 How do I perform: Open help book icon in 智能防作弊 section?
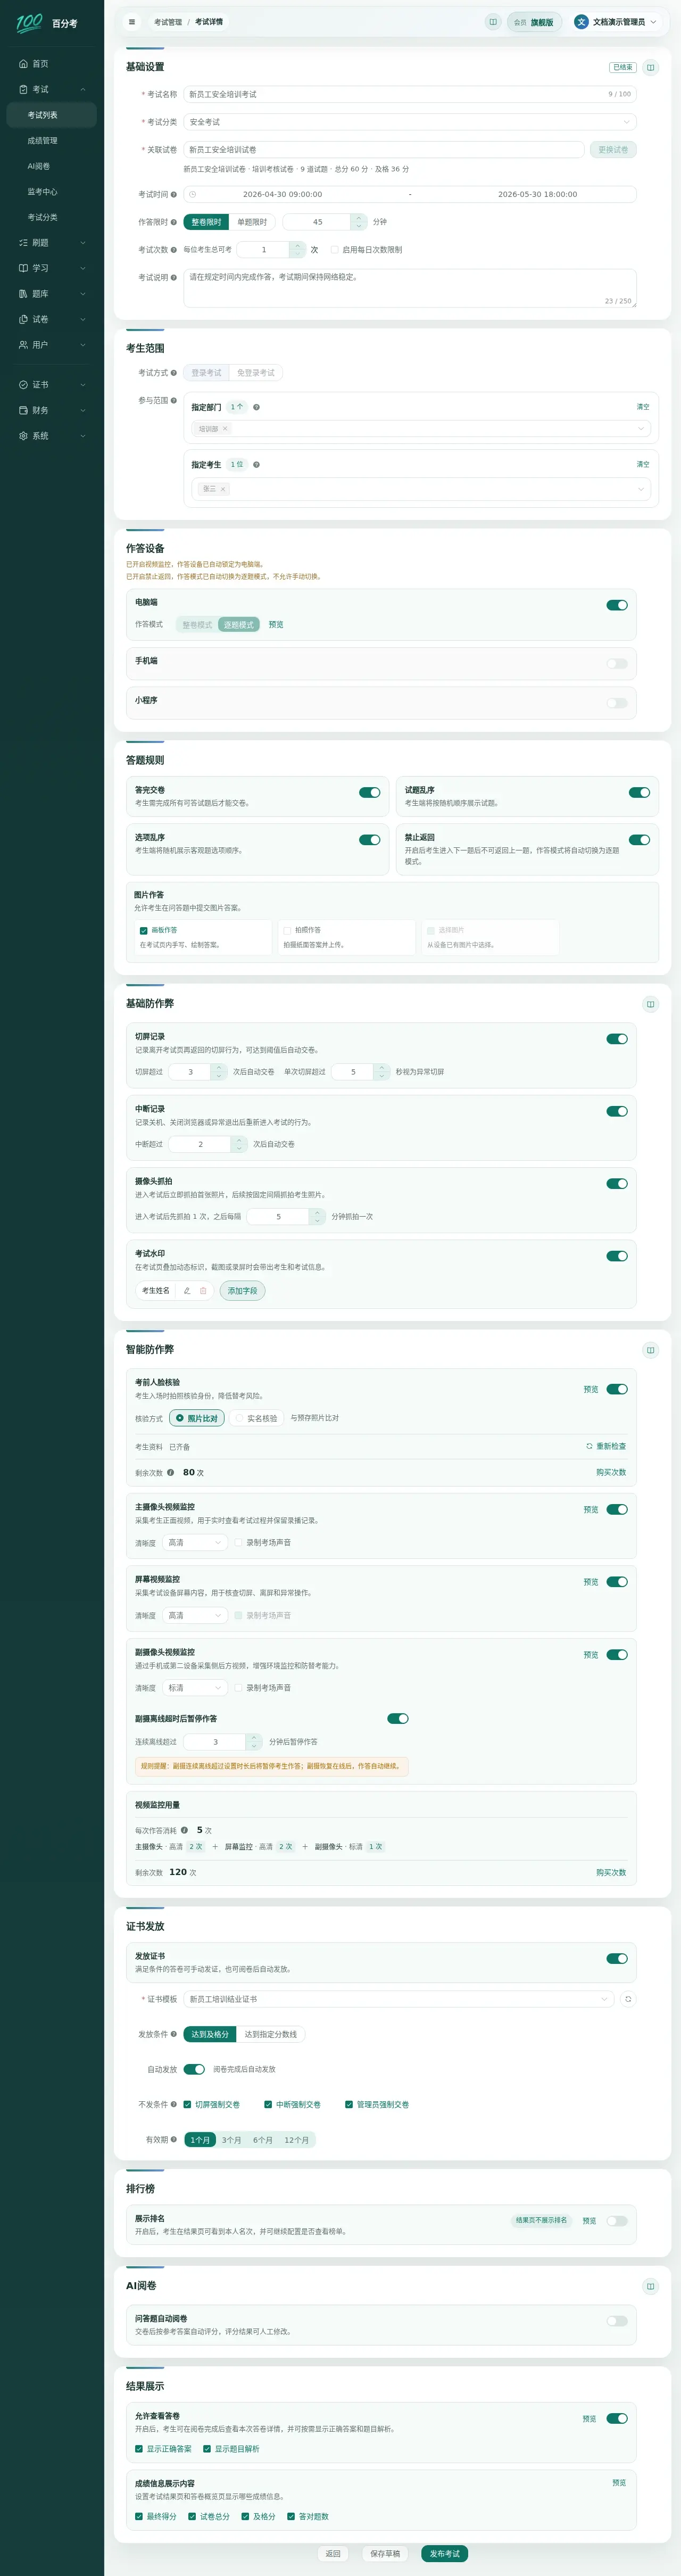pos(651,1350)
